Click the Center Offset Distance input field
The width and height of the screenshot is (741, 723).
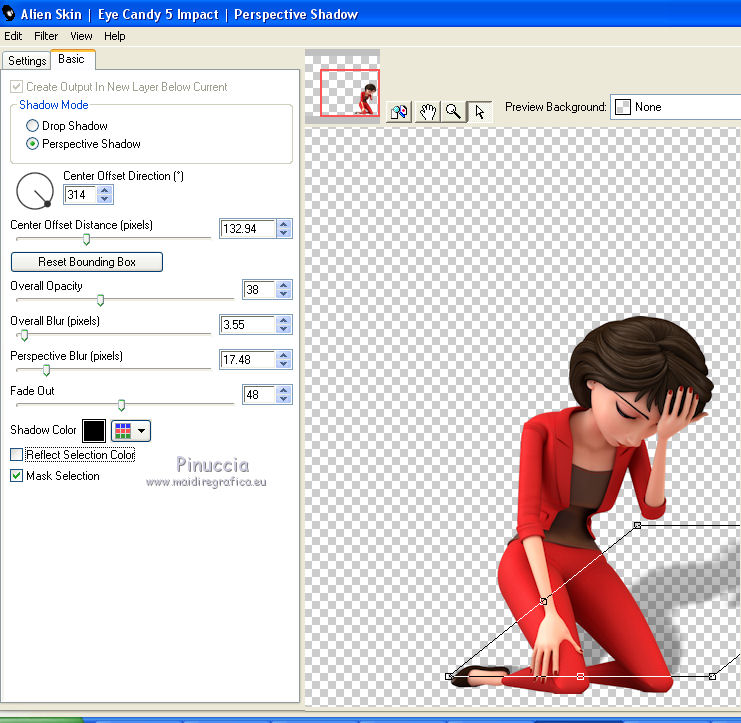[248, 229]
